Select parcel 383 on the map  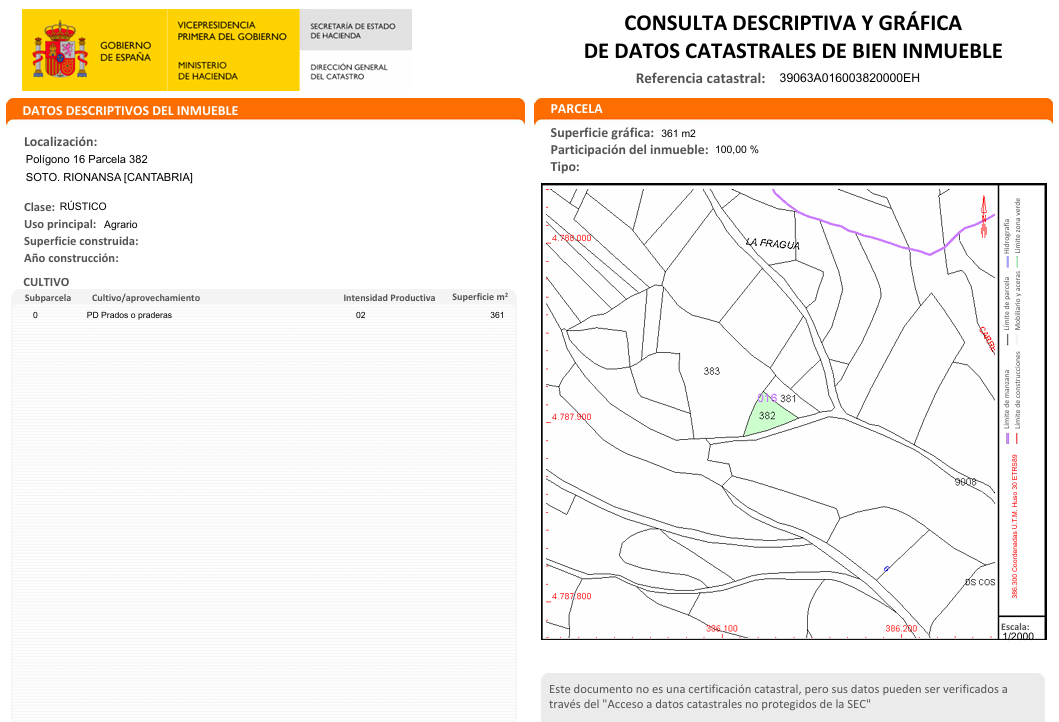pyautogui.click(x=711, y=371)
